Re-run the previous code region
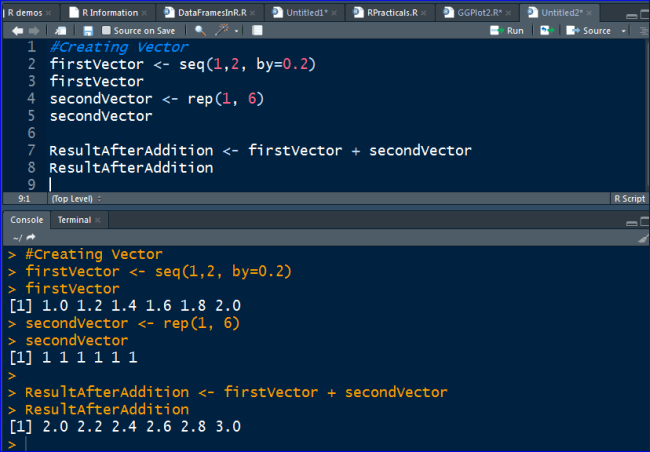 point(547,30)
